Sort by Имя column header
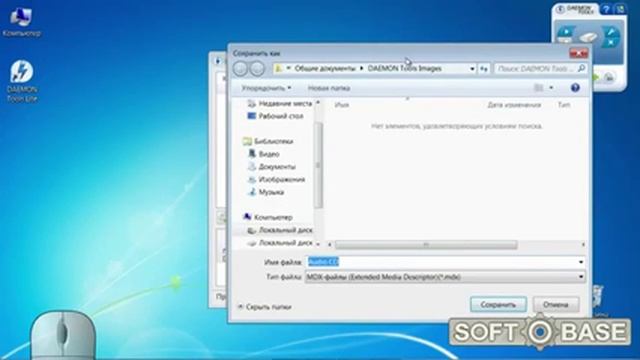Viewport: 640px width, 360px height. point(342,105)
